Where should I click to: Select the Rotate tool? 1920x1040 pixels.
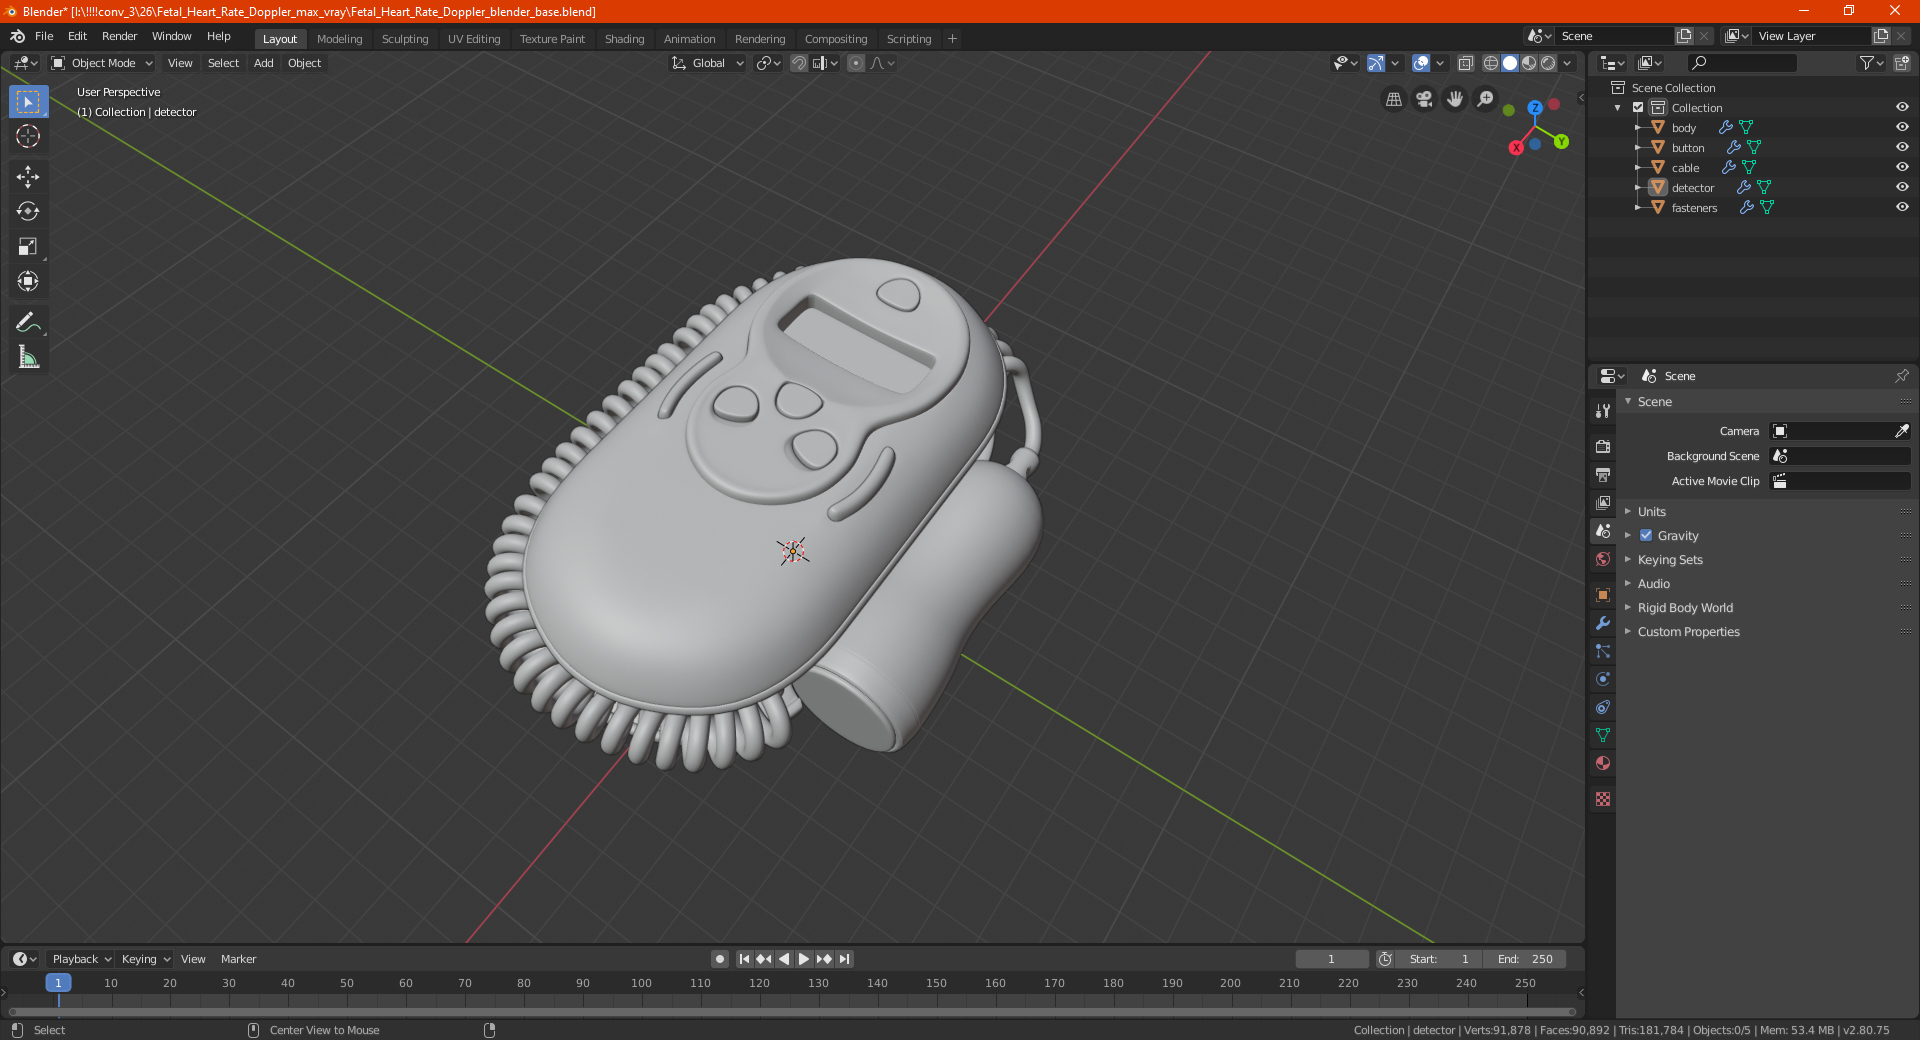28,212
